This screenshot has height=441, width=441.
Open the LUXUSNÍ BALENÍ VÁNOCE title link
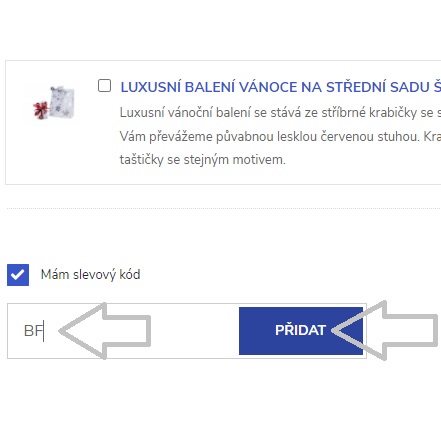pos(280,87)
